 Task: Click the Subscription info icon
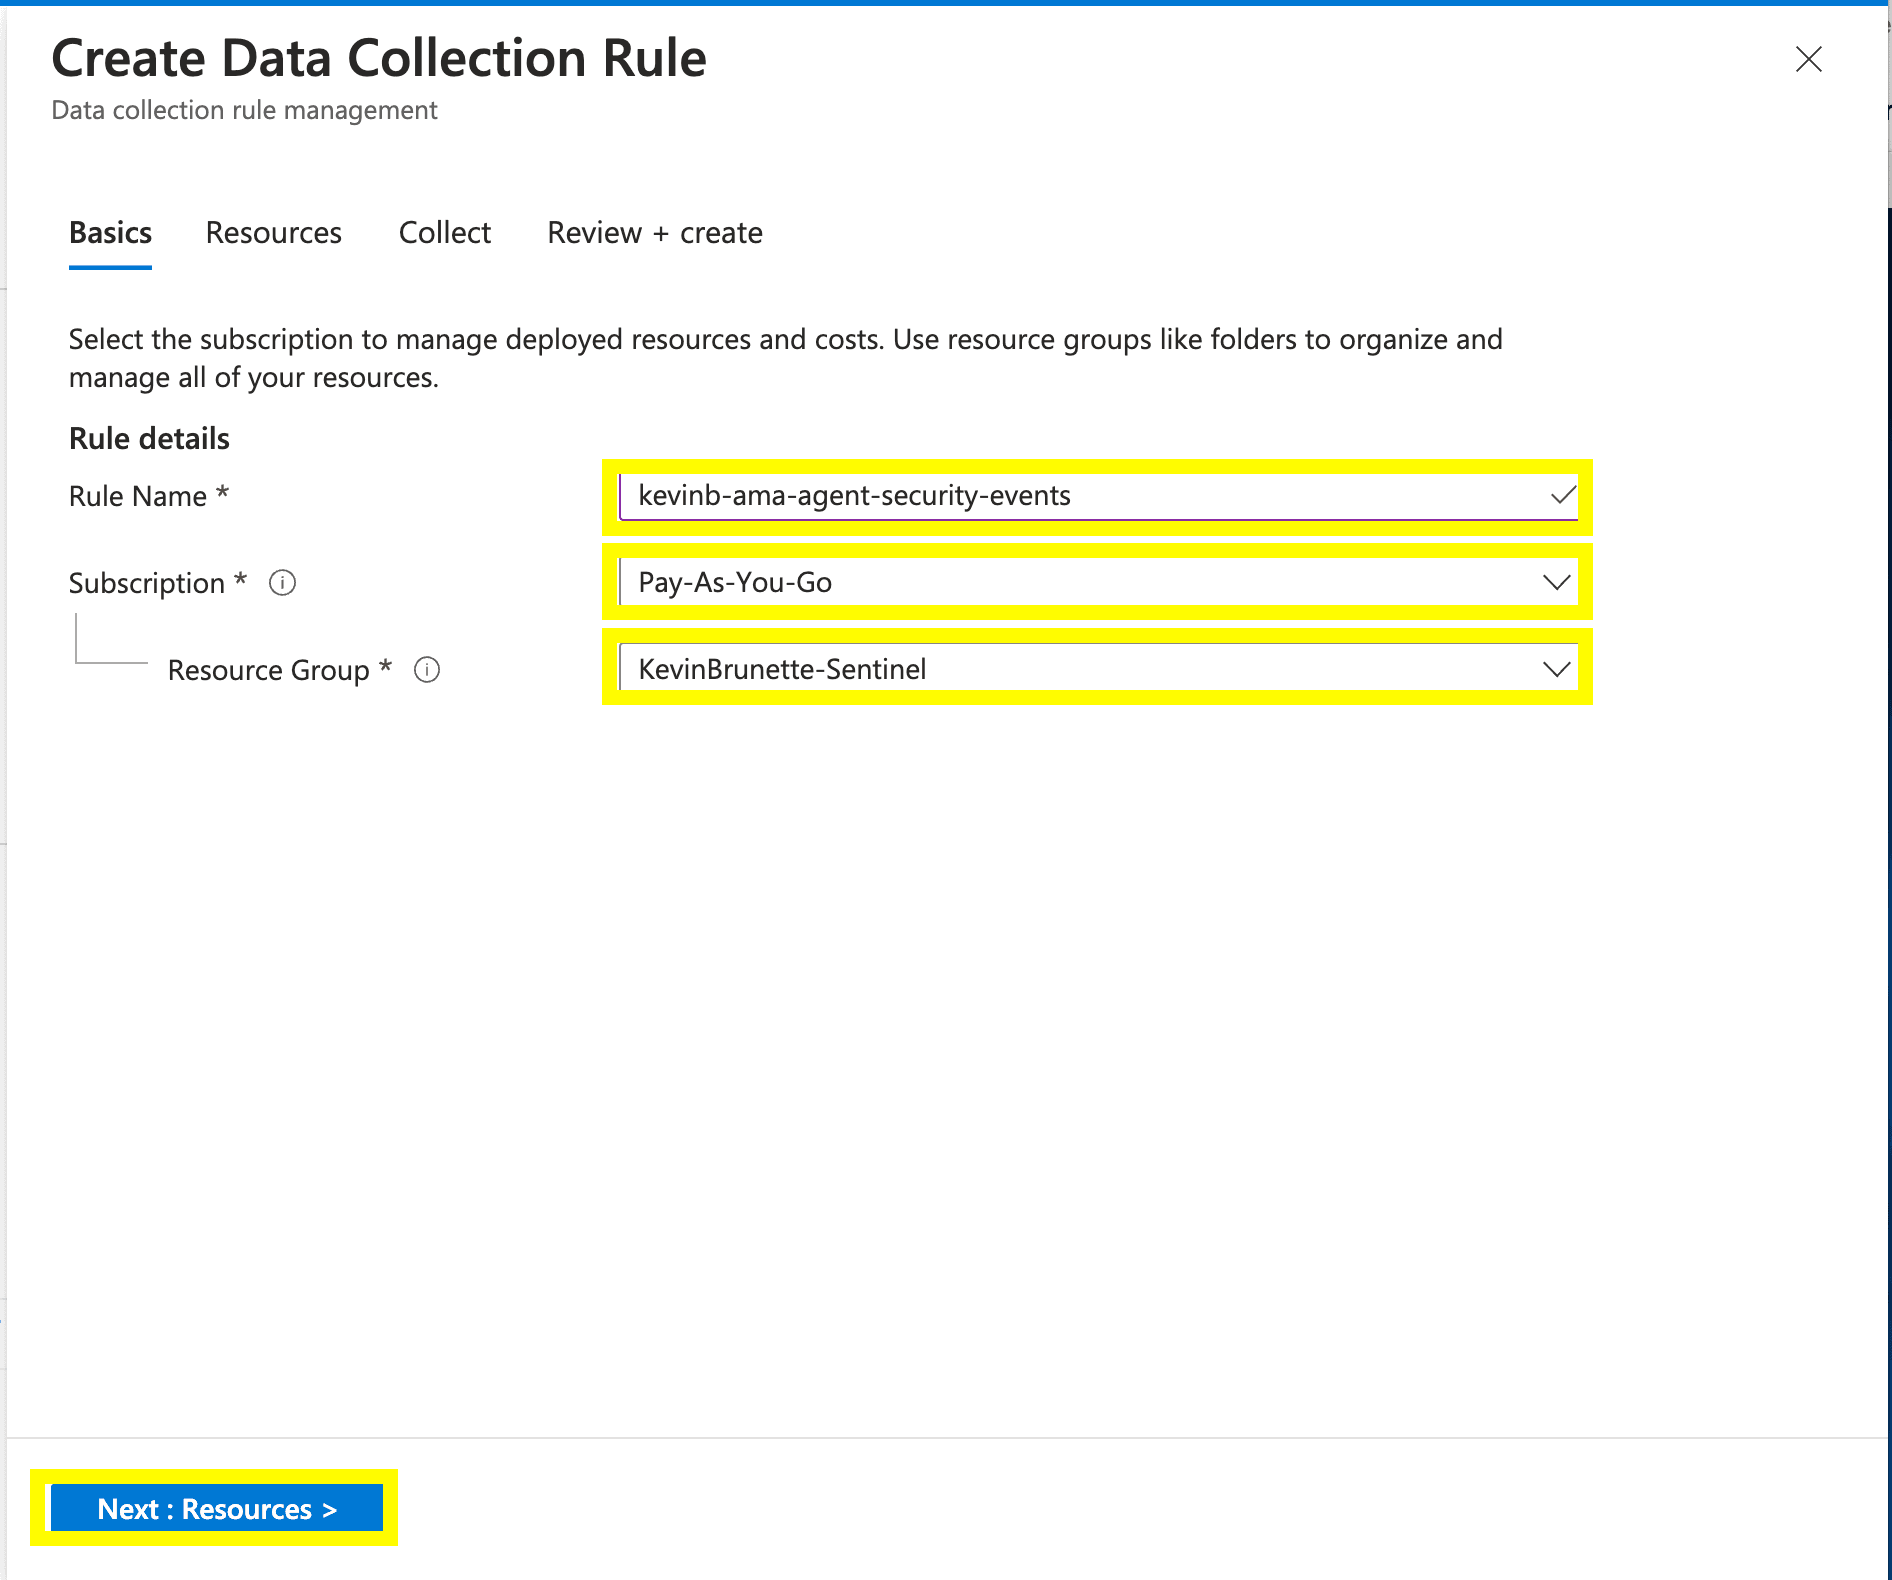click(x=282, y=583)
